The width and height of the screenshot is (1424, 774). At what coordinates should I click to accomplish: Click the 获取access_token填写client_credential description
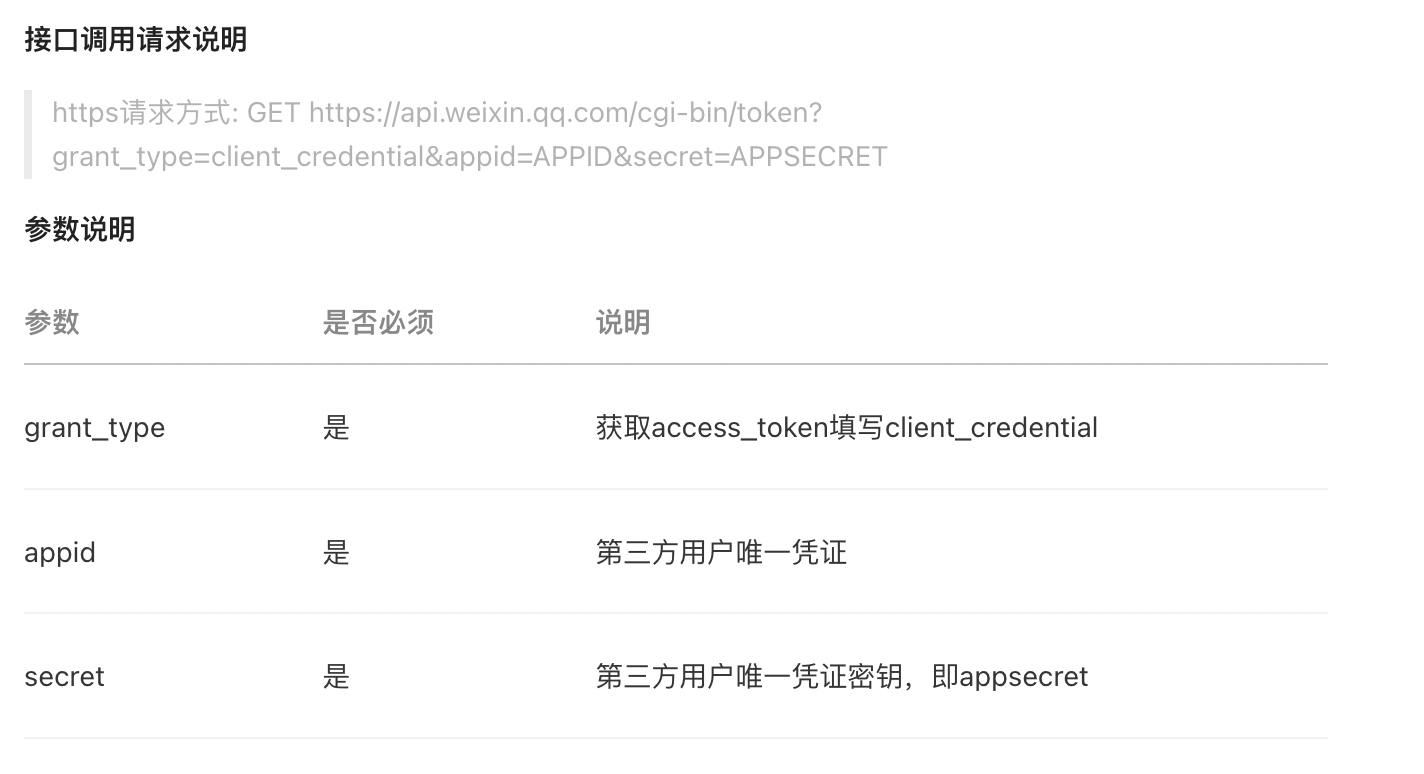point(847,428)
